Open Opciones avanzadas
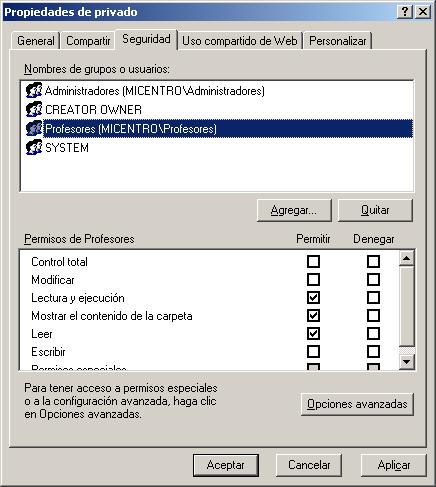This screenshot has width=436, height=487. pos(357,404)
